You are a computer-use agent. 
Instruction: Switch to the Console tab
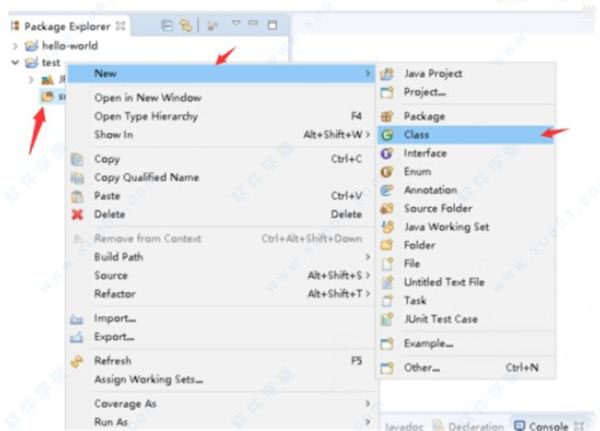click(x=547, y=425)
